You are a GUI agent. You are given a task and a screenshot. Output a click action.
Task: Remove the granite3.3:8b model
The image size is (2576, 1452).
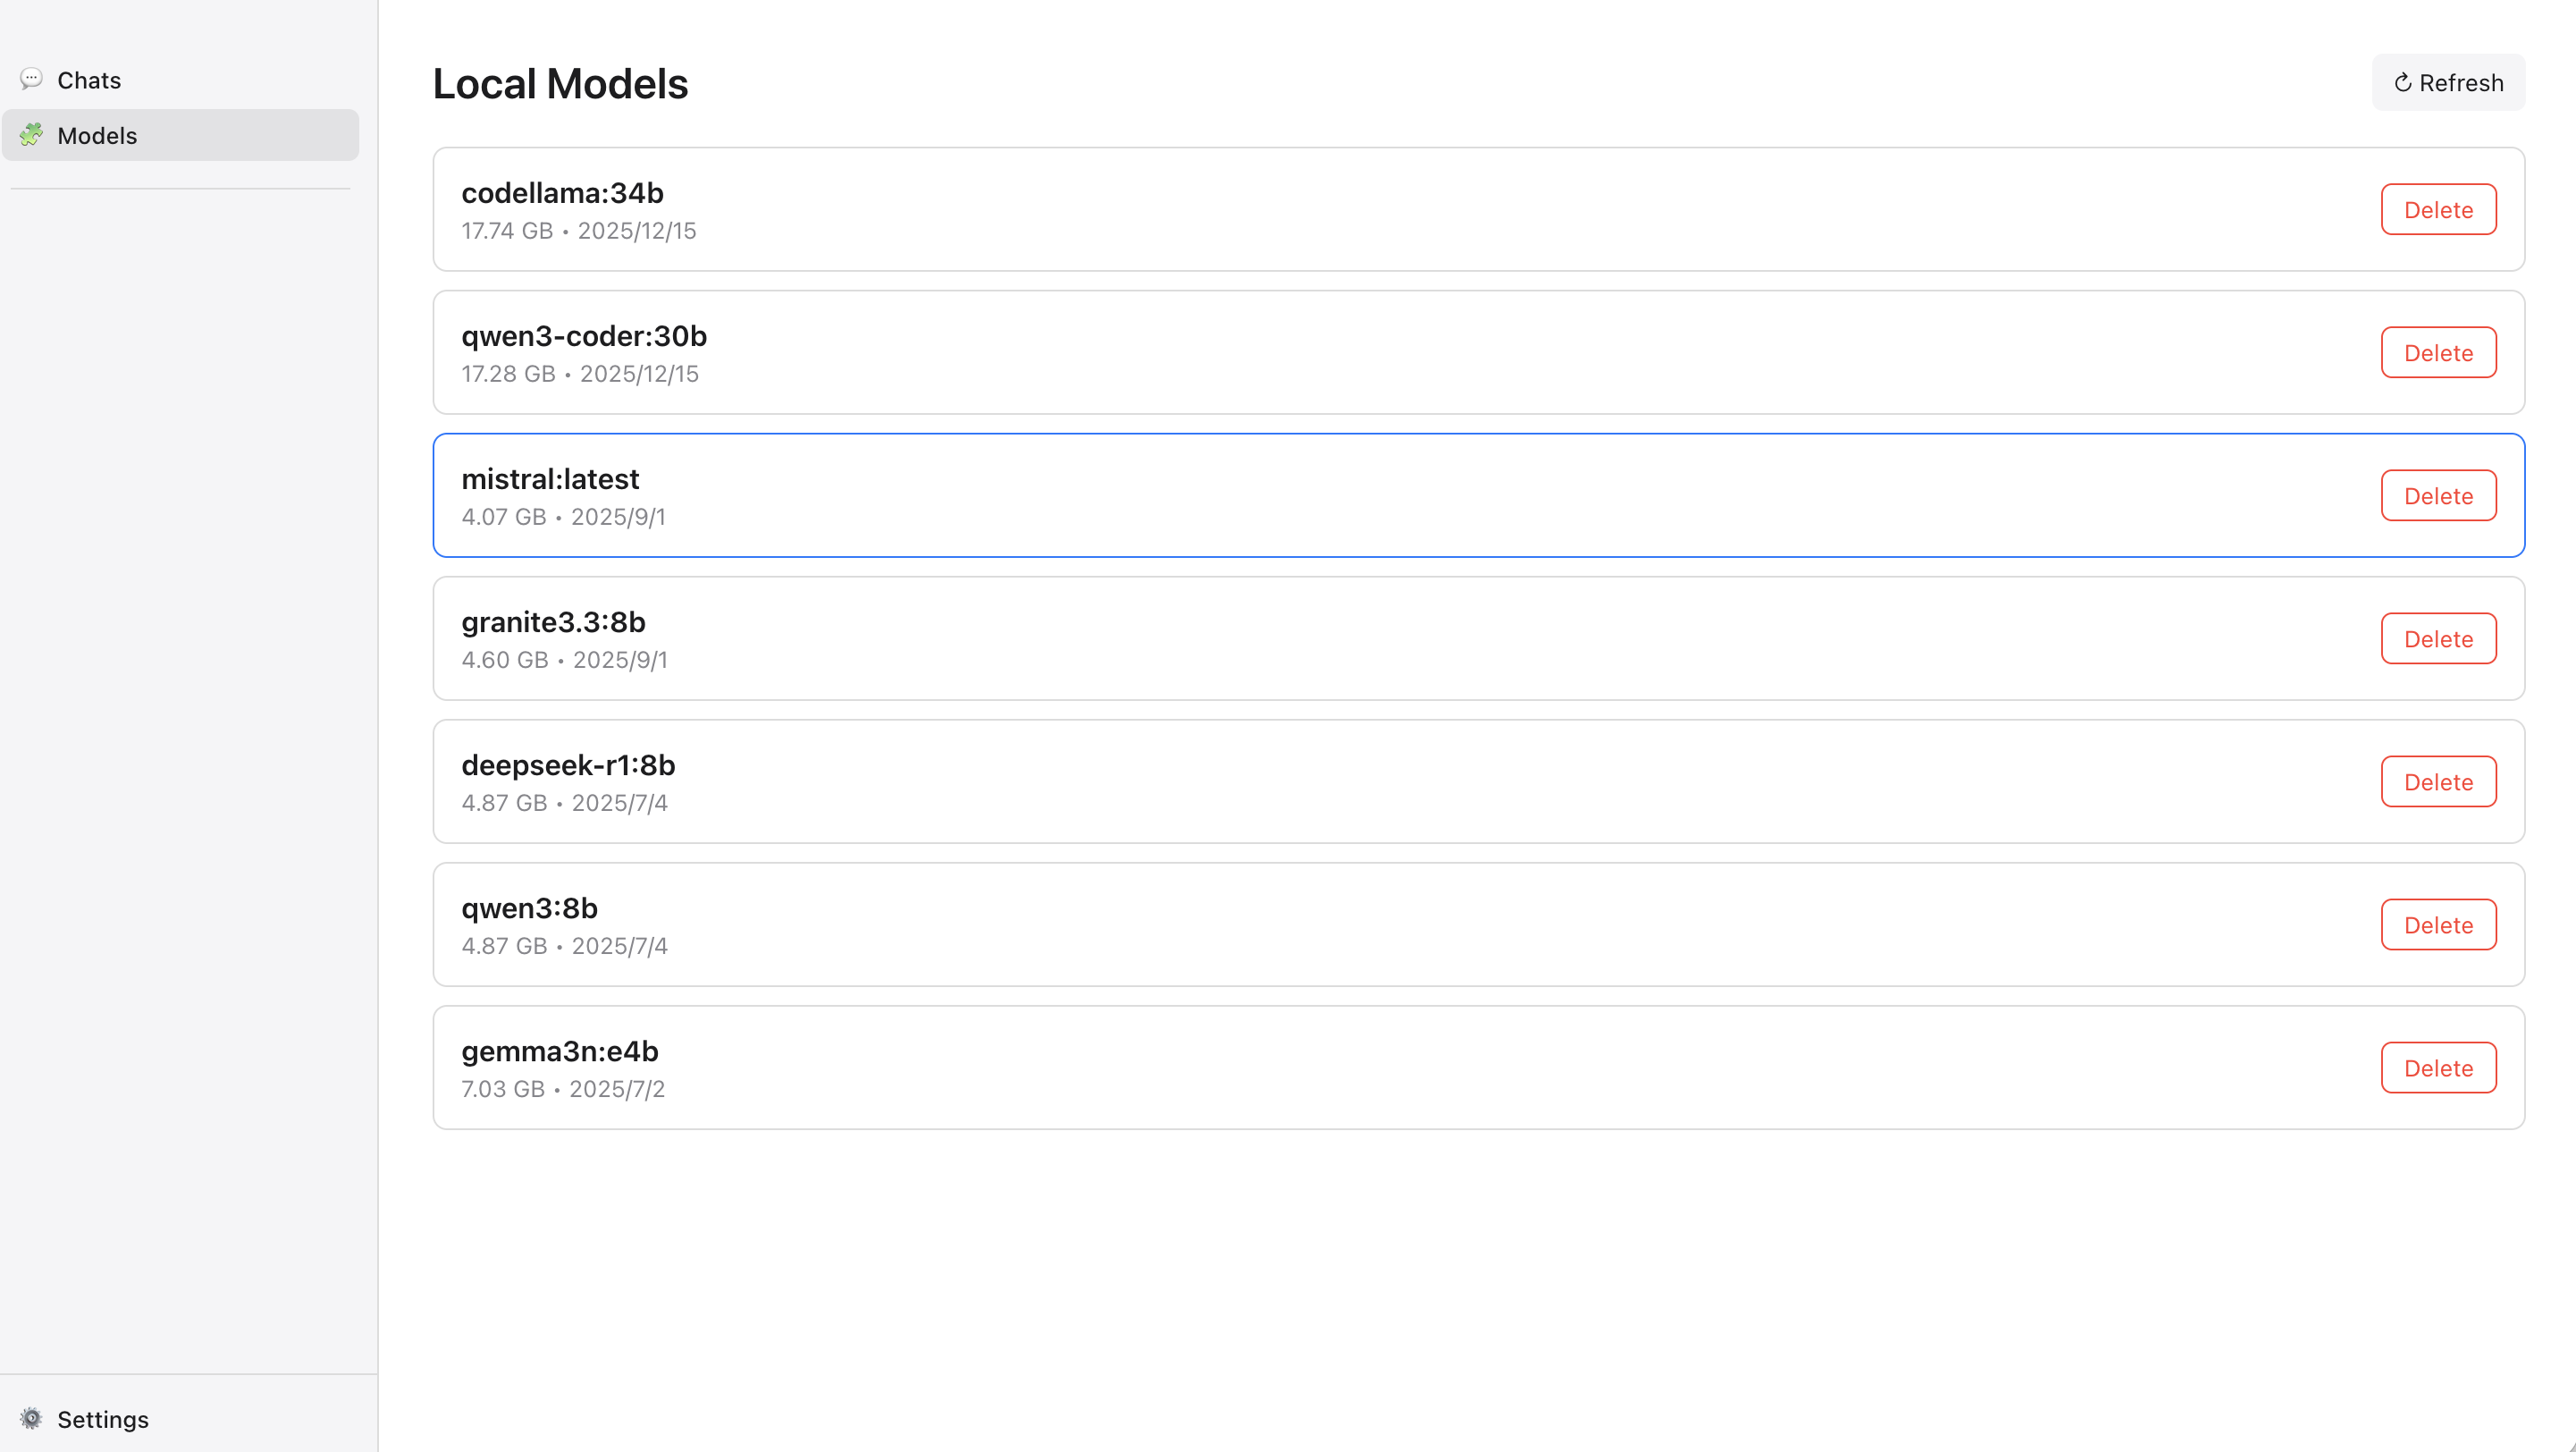(2438, 639)
